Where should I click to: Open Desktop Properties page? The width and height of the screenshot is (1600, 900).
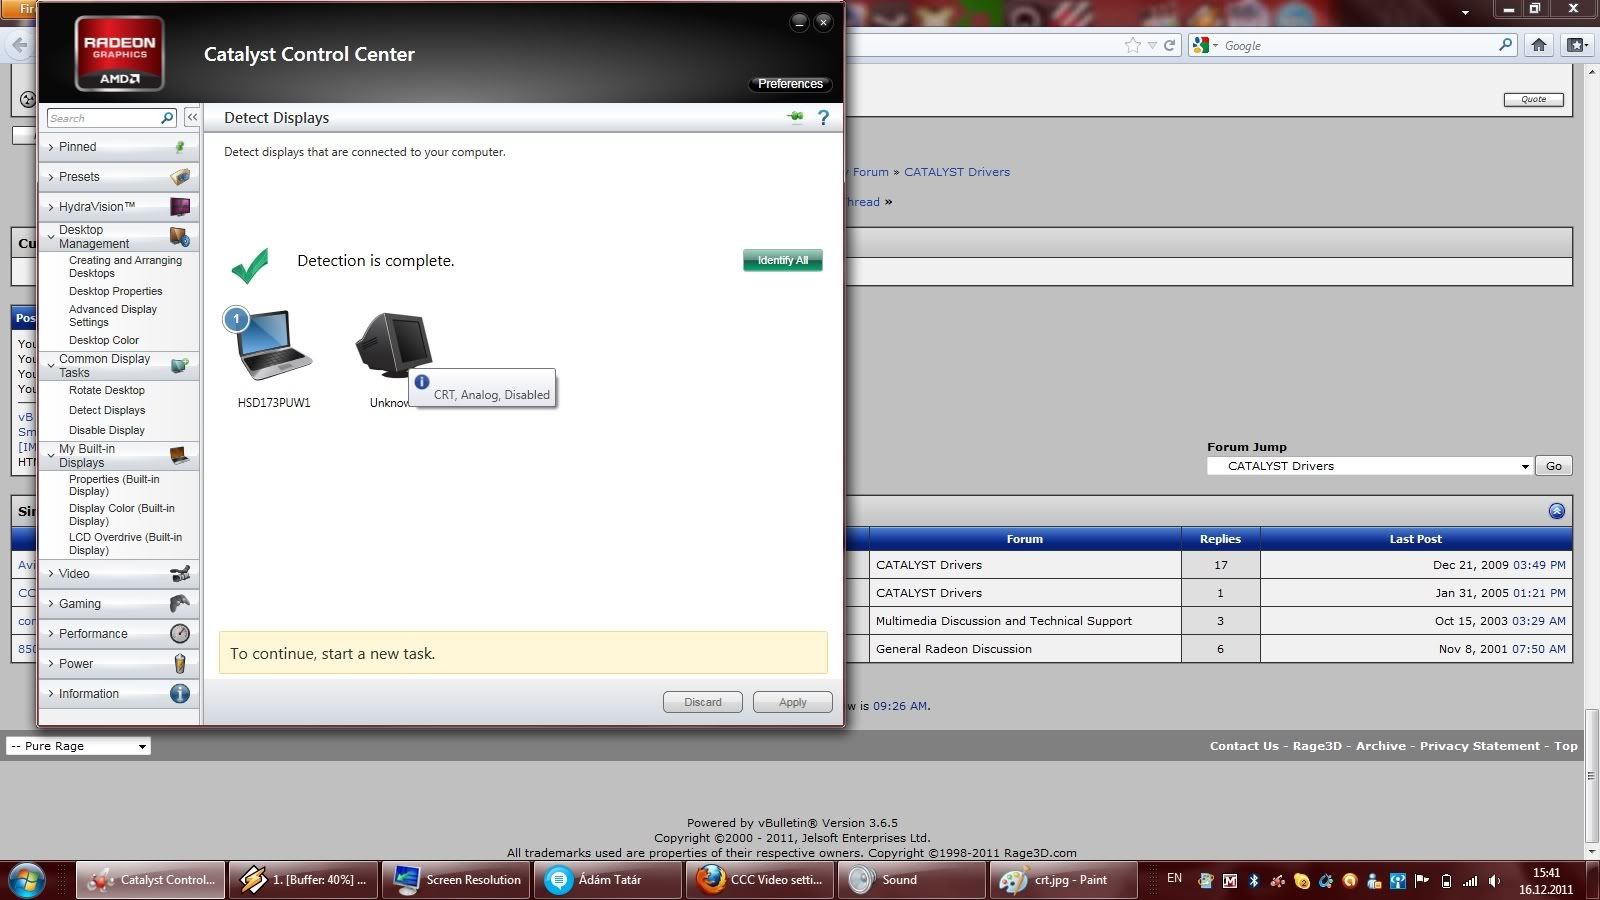coord(115,291)
